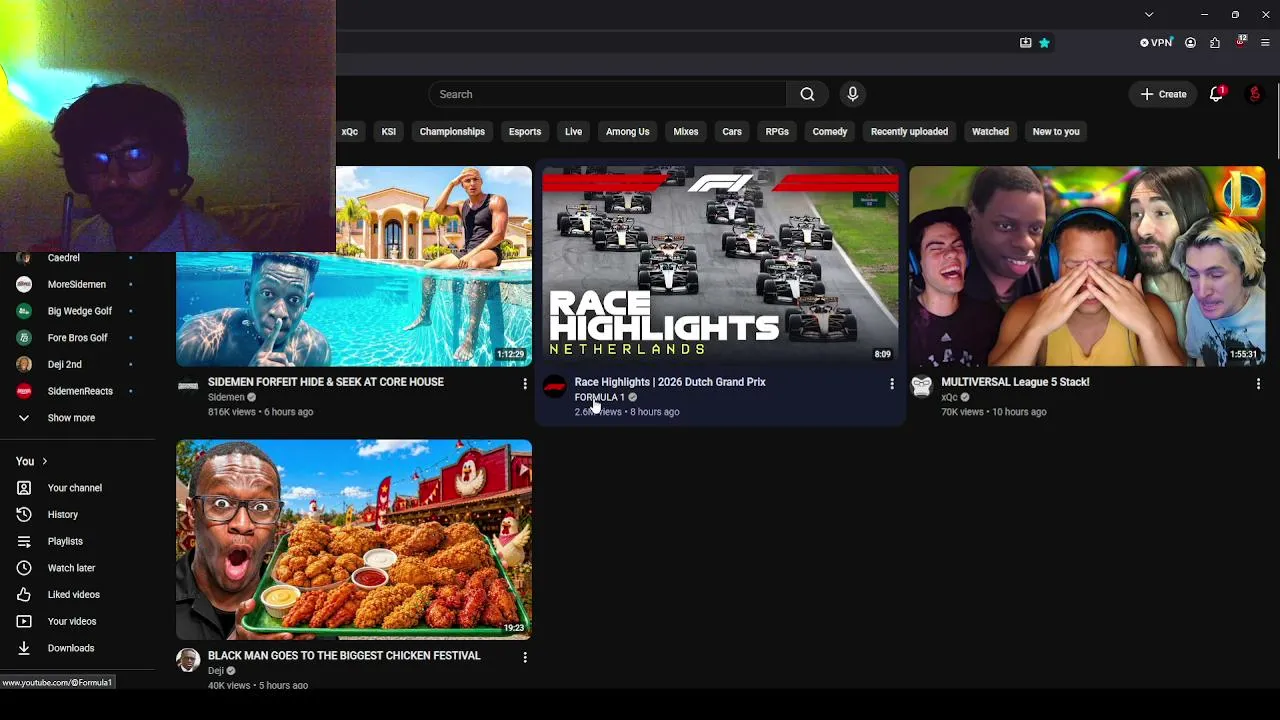
Task: Select the New to you filter chip
Action: 1056,132
